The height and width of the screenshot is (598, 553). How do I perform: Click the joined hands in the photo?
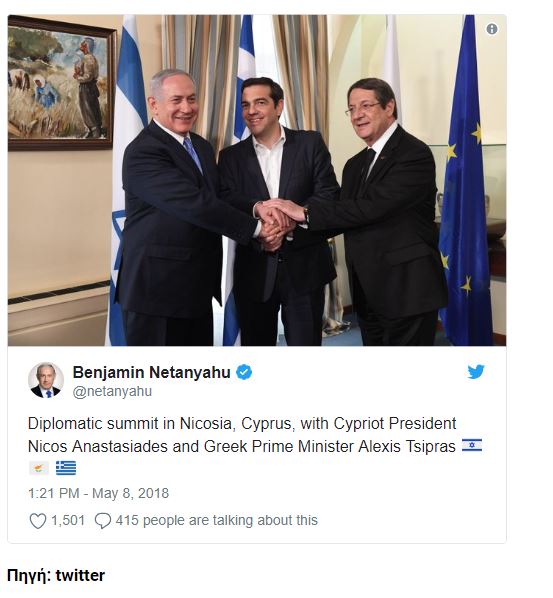[x=276, y=223]
